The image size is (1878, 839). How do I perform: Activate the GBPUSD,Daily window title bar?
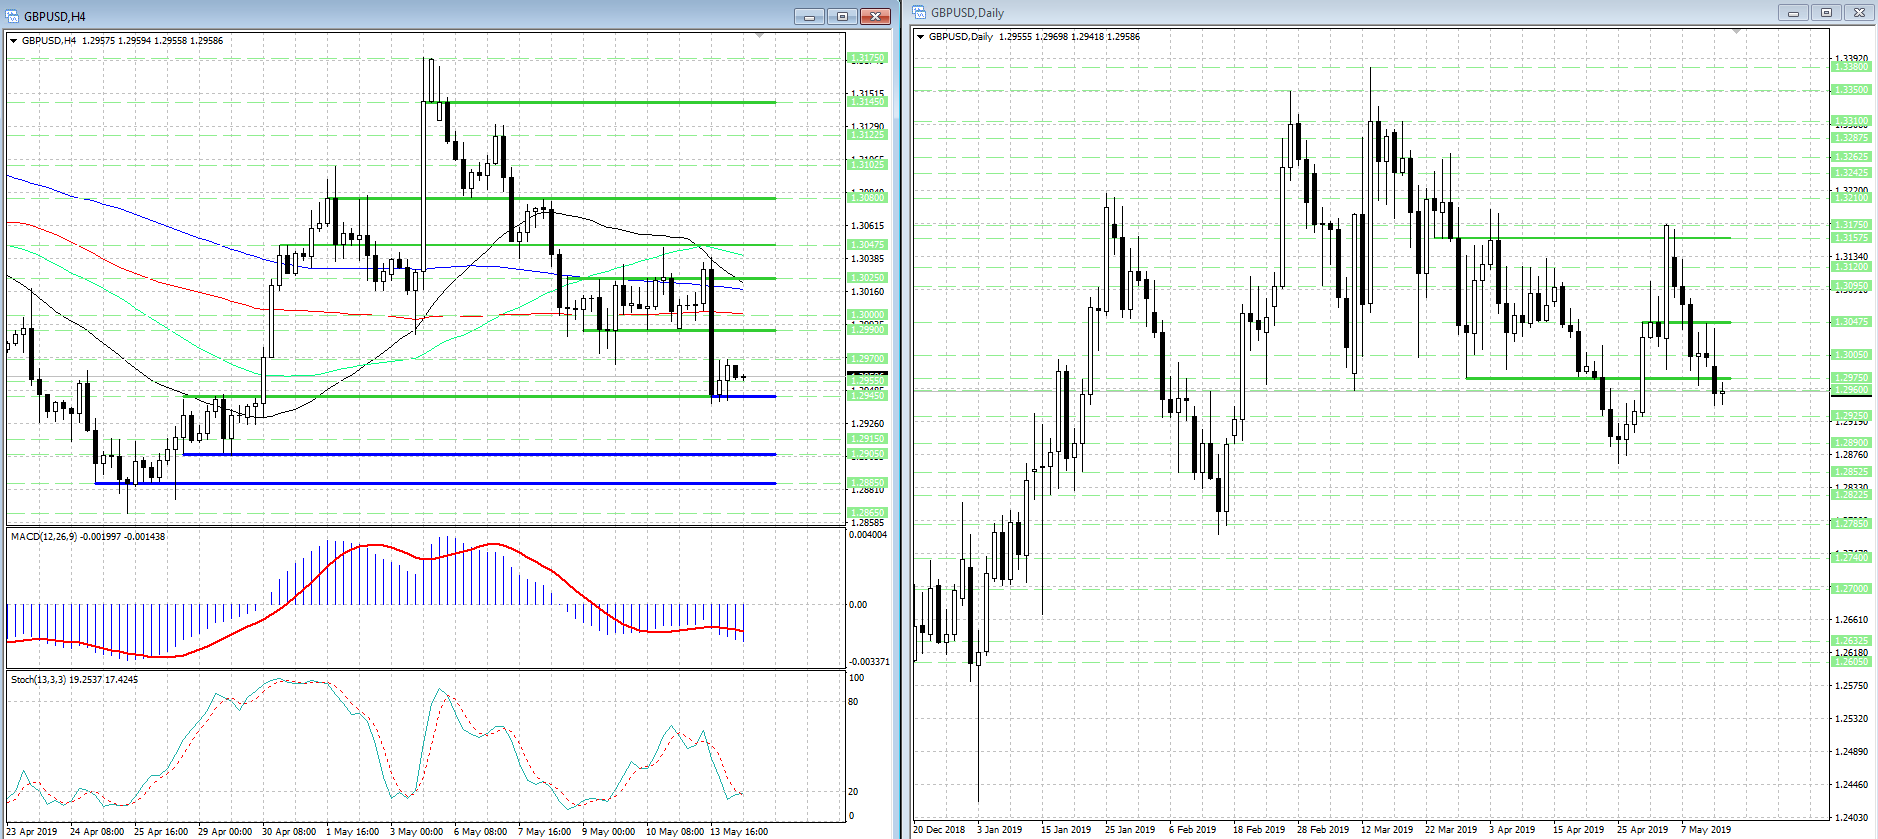coord(1340,12)
